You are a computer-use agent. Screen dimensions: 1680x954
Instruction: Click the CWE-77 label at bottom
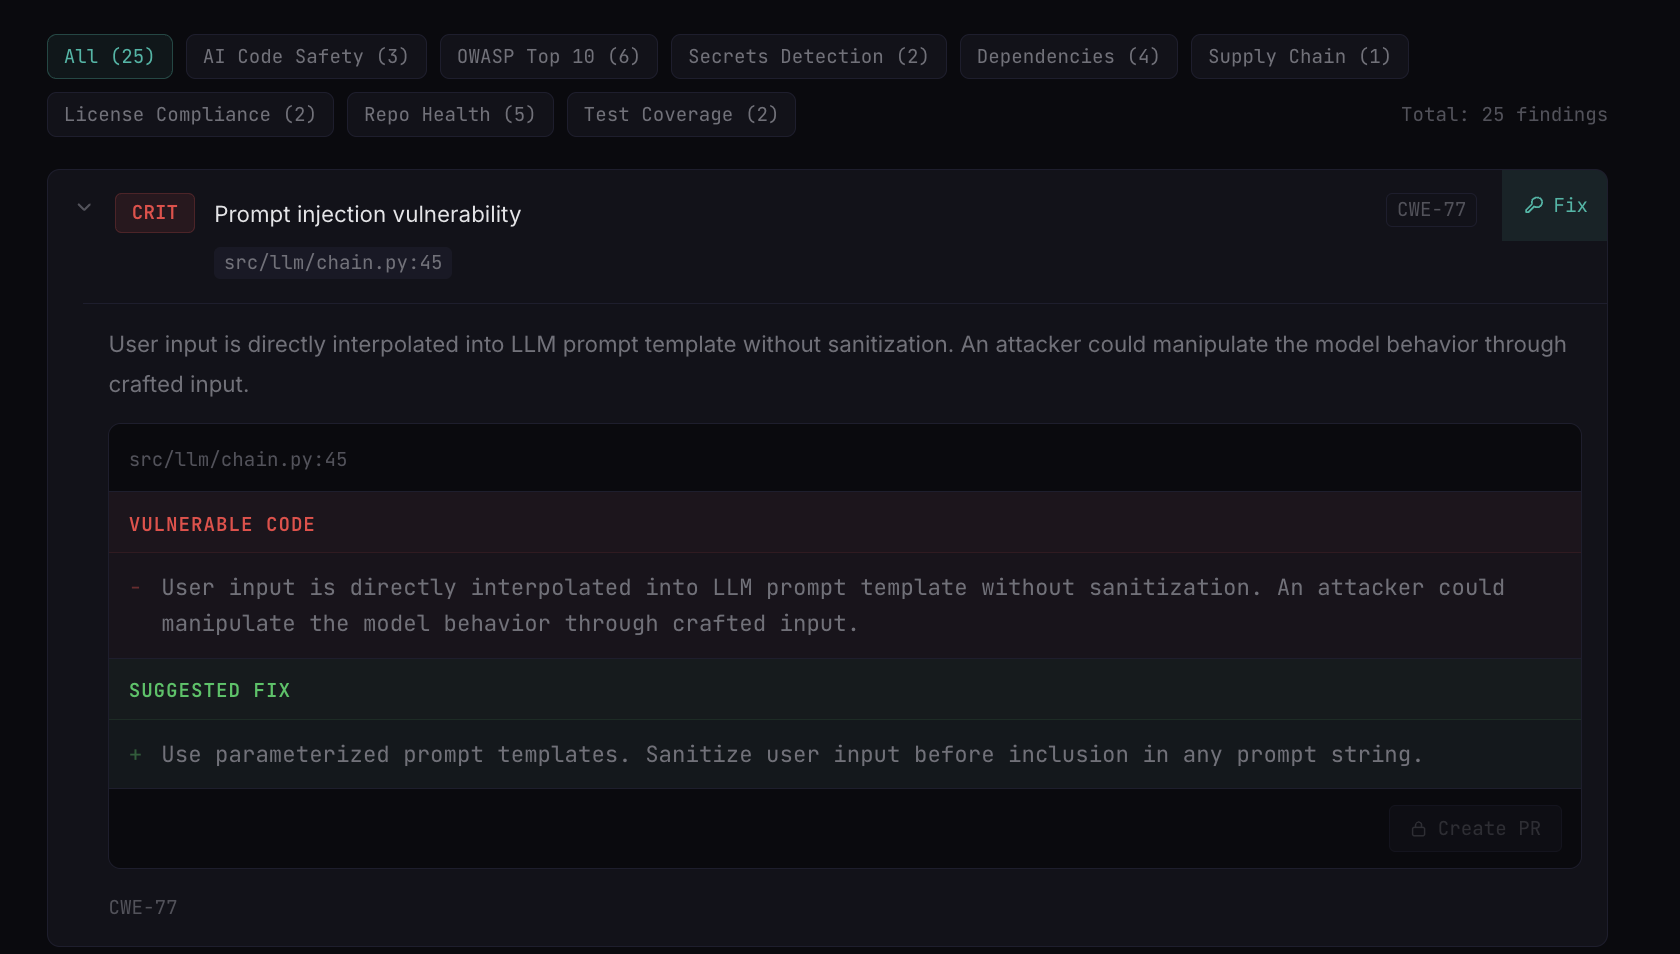(x=143, y=908)
